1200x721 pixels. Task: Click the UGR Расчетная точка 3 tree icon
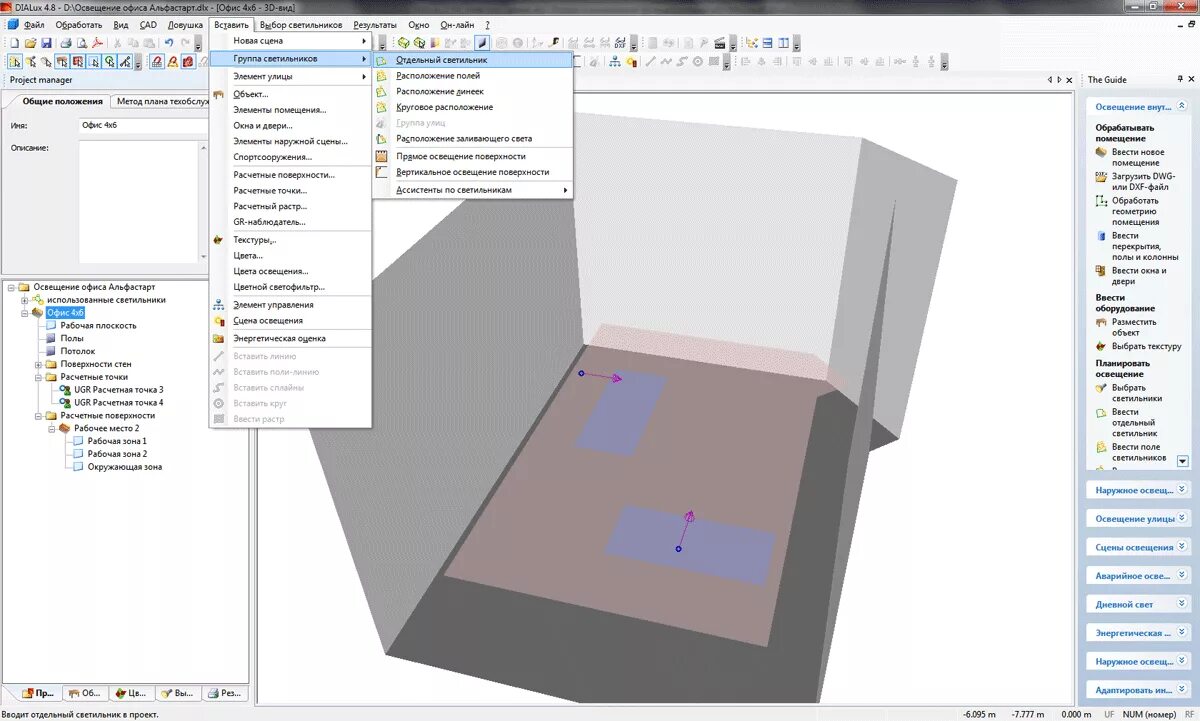[66, 390]
